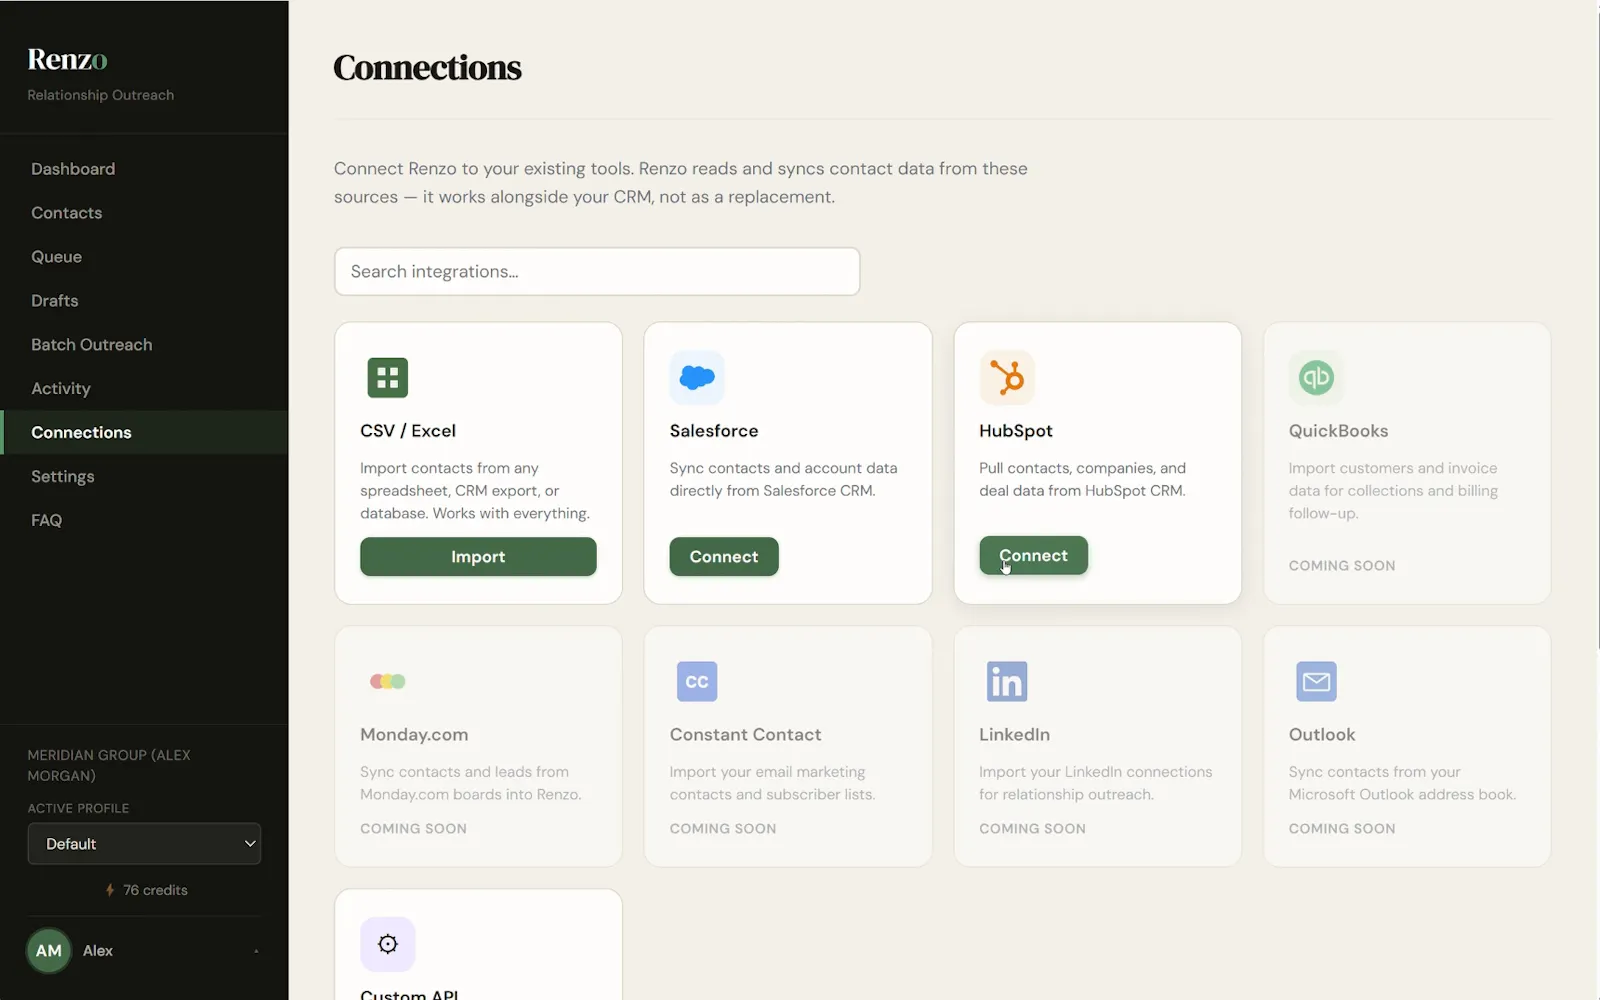
Task: Open Batch Outreach
Action: coord(144,345)
